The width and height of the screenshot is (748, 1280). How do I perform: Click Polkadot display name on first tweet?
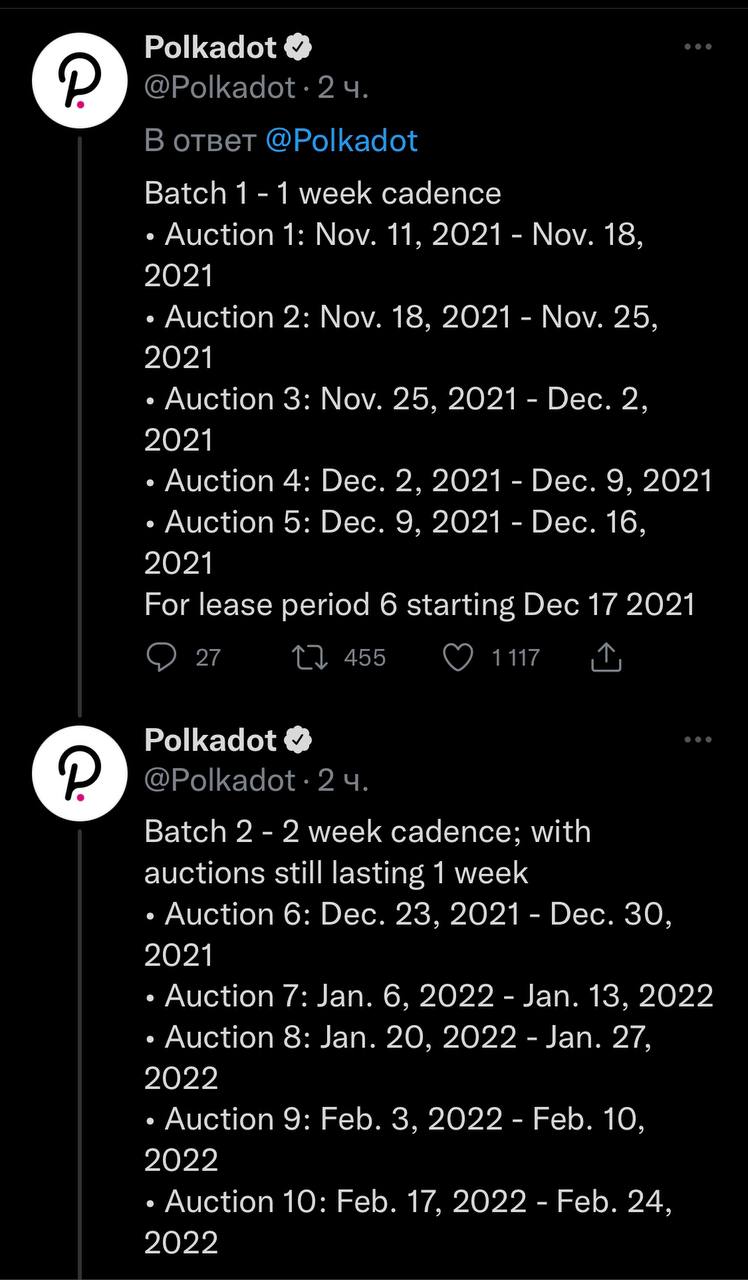[x=211, y=46]
